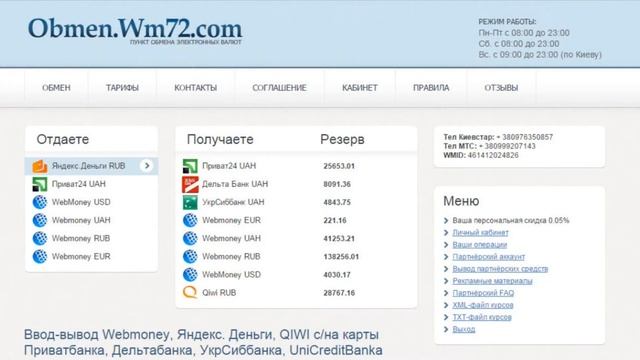Click the Дельта Банк UAH red icon
640x360 pixels.
click(x=190, y=184)
